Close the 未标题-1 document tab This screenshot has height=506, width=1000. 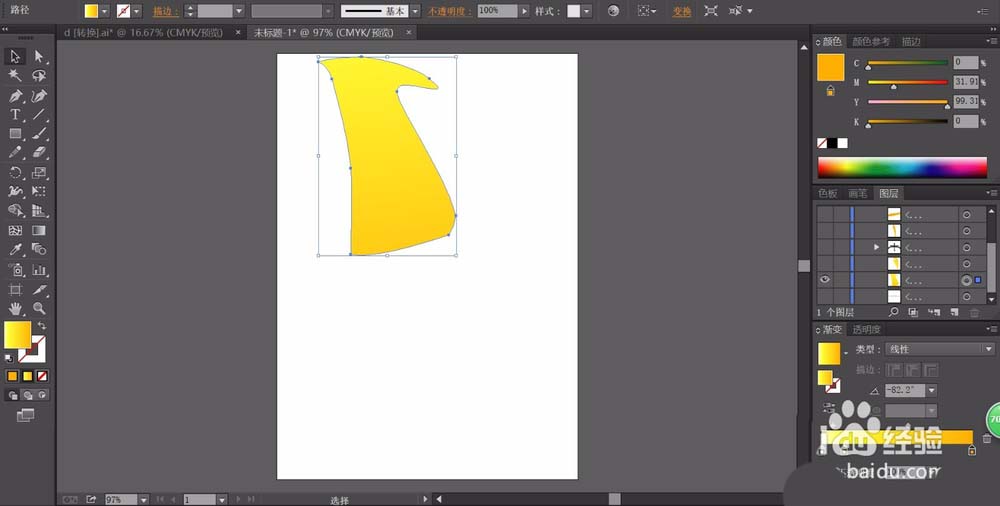[409, 32]
